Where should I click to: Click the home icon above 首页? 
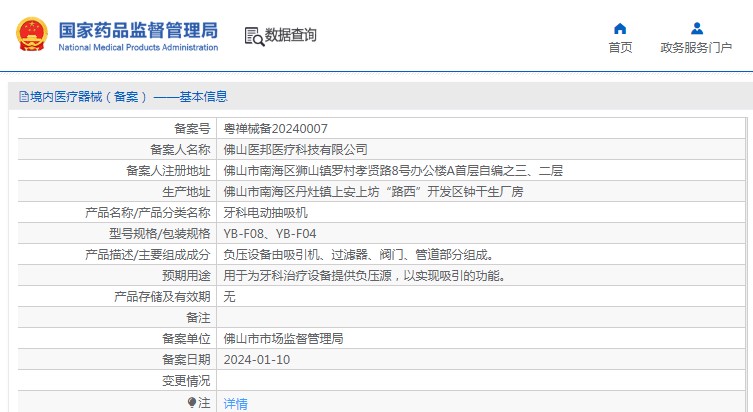(620, 29)
